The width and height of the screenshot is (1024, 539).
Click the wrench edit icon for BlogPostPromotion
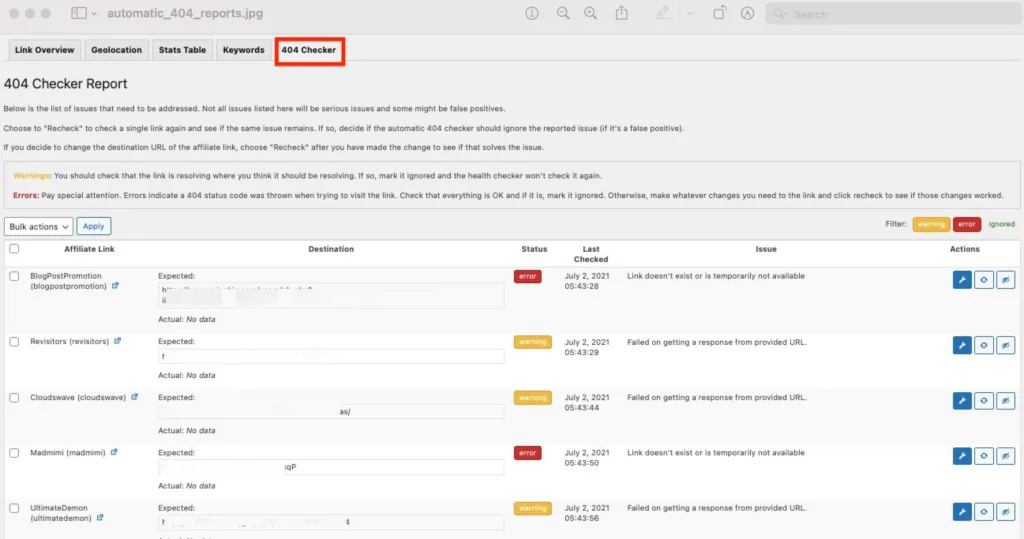(961, 281)
